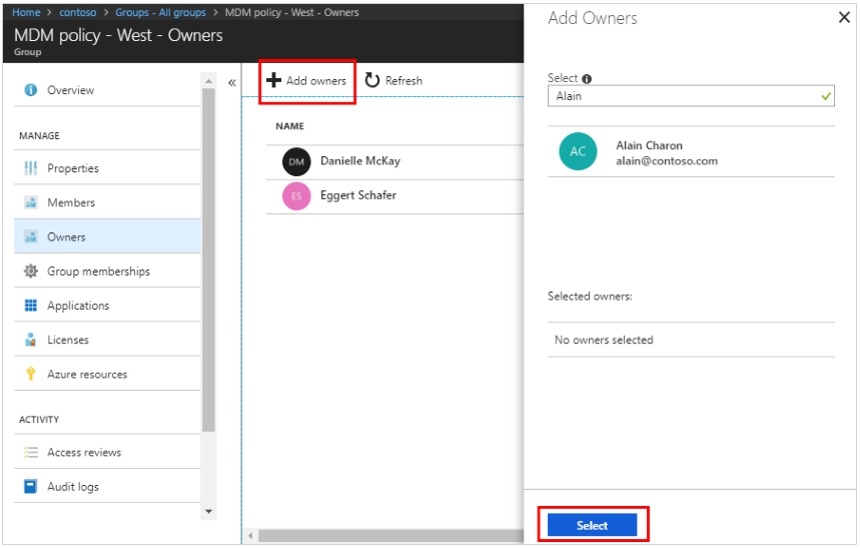Click the info icon beside Select label
This screenshot has height=548, width=860.
[587, 78]
